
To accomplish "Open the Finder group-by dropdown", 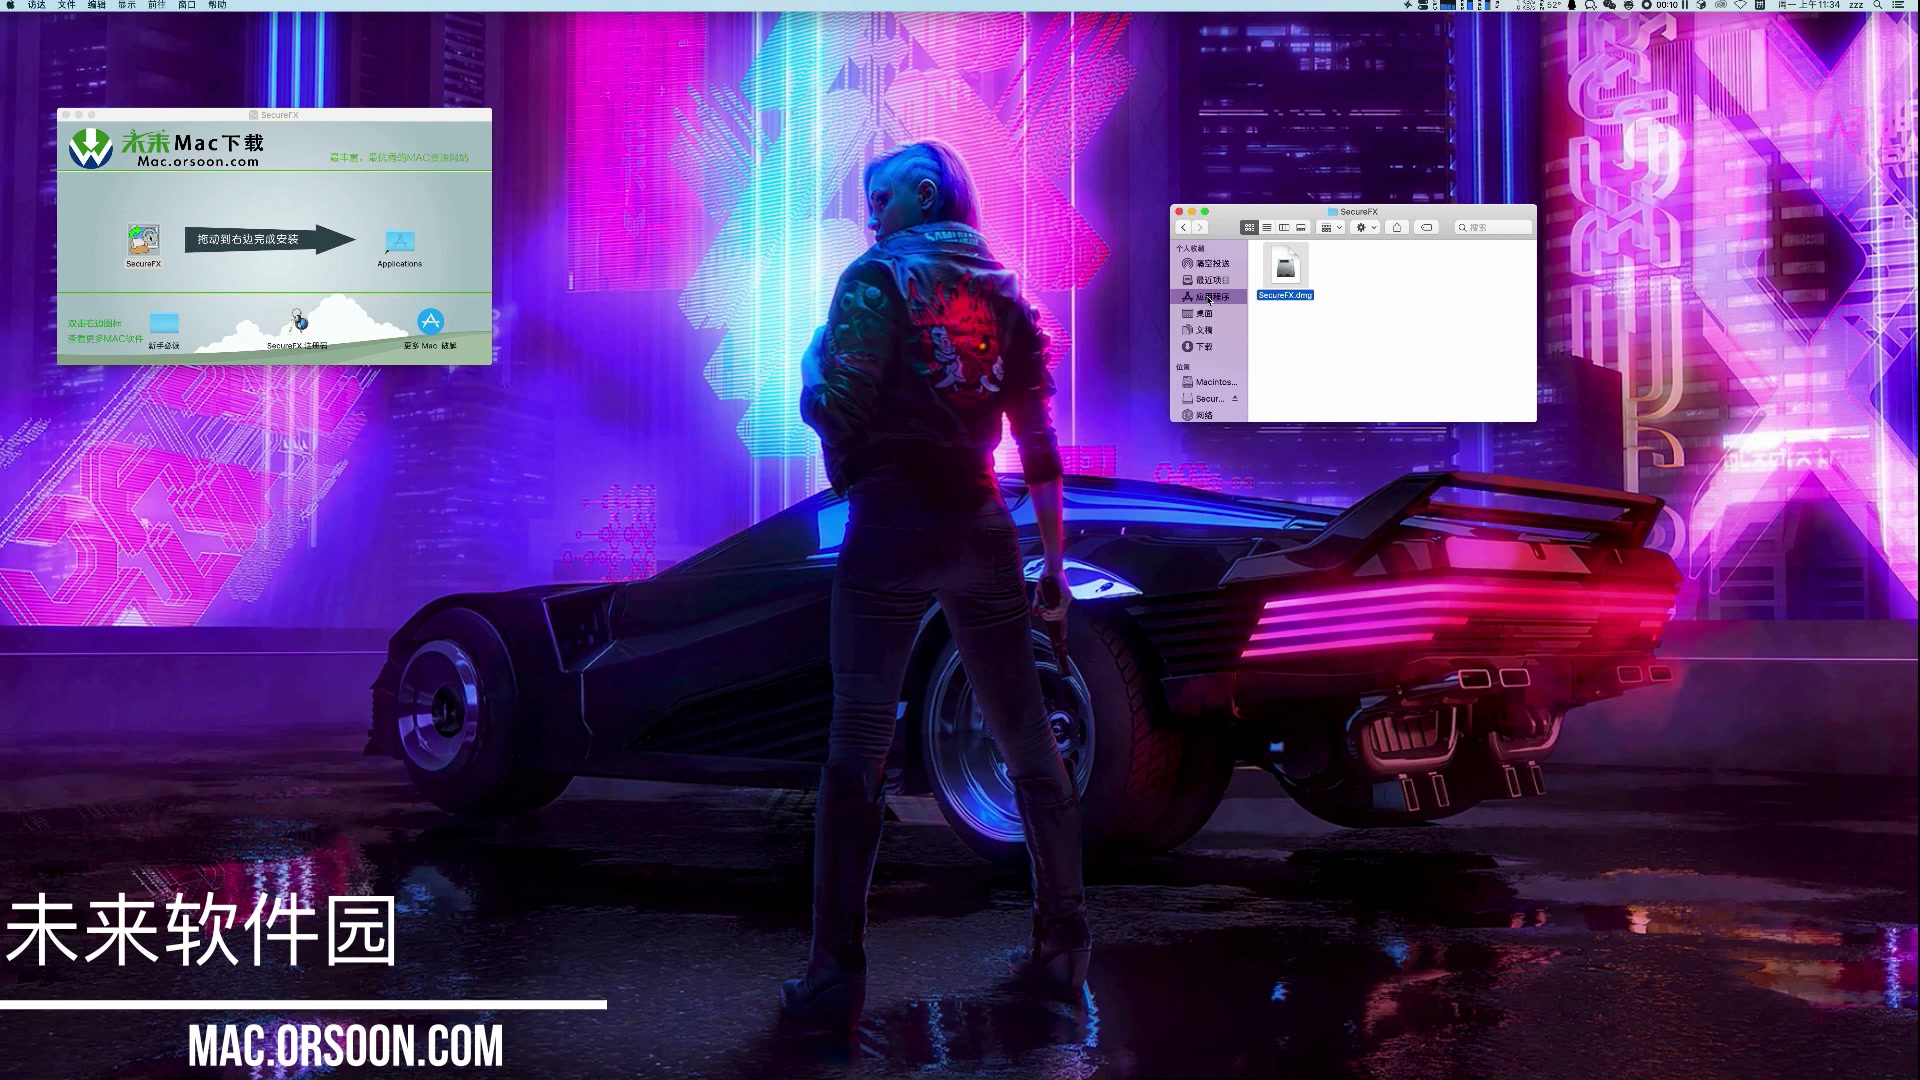I will click(x=1331, y=227).
